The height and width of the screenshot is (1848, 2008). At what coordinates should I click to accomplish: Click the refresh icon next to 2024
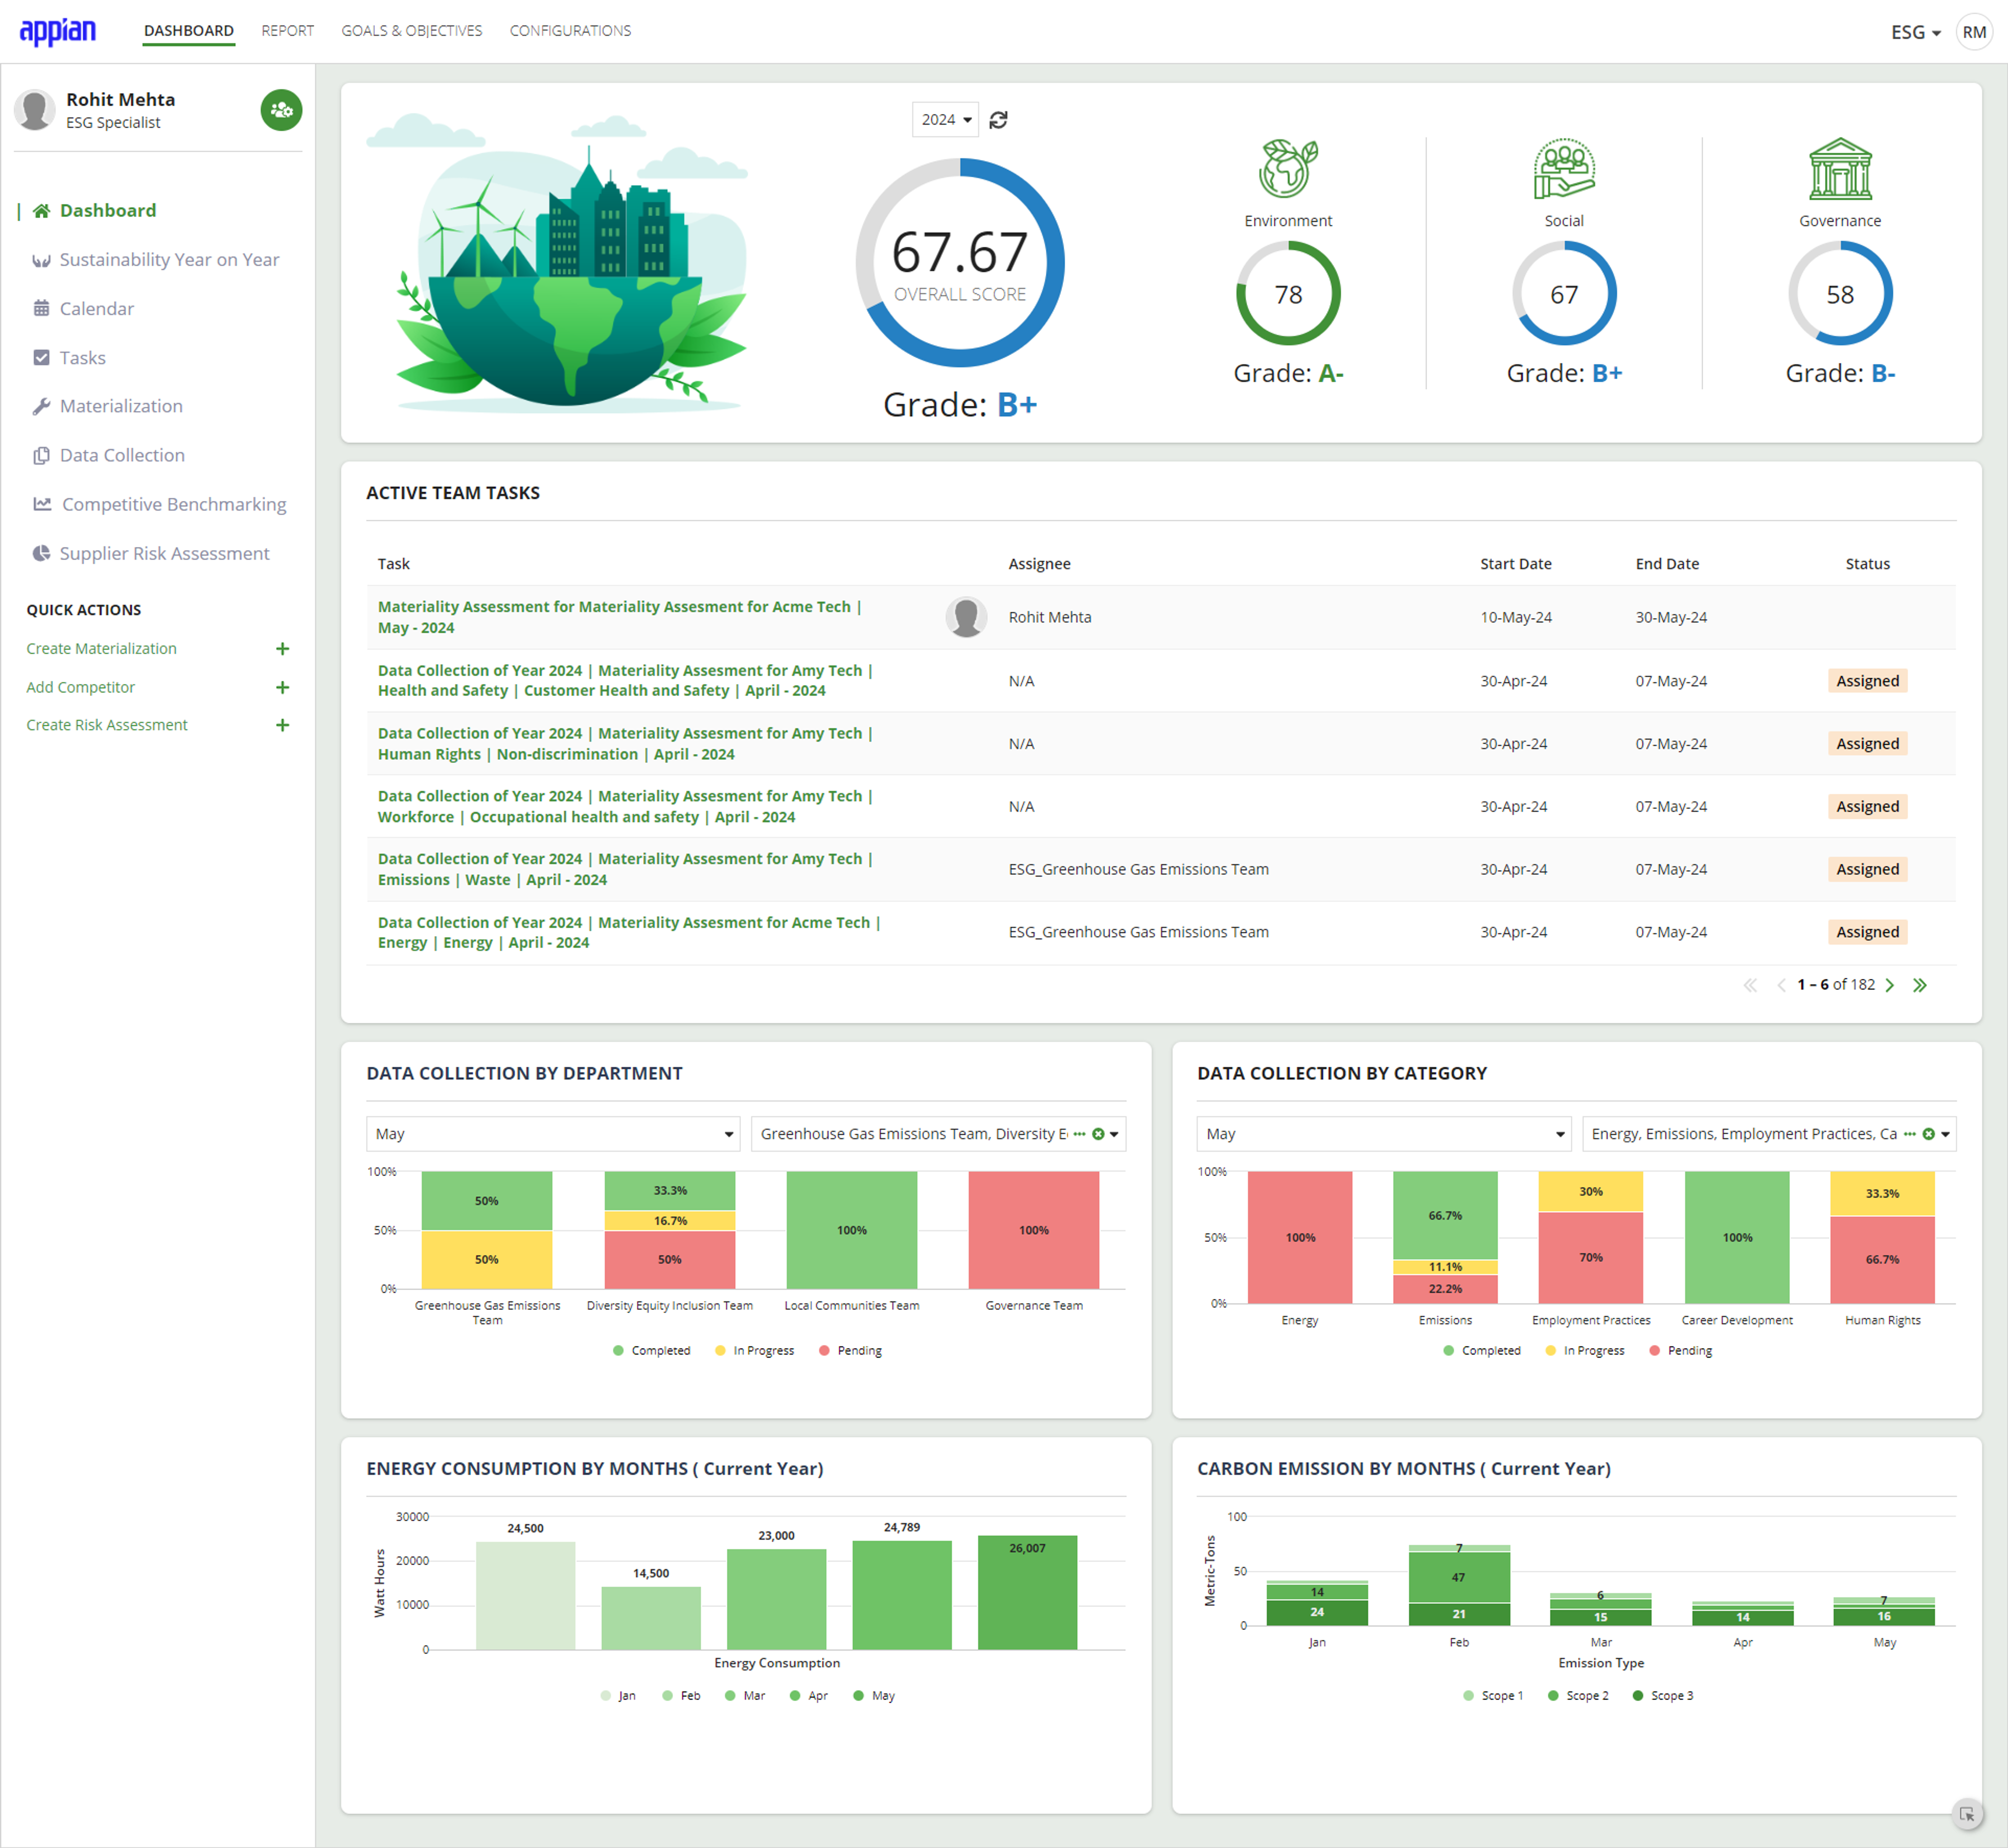point(998,120)
